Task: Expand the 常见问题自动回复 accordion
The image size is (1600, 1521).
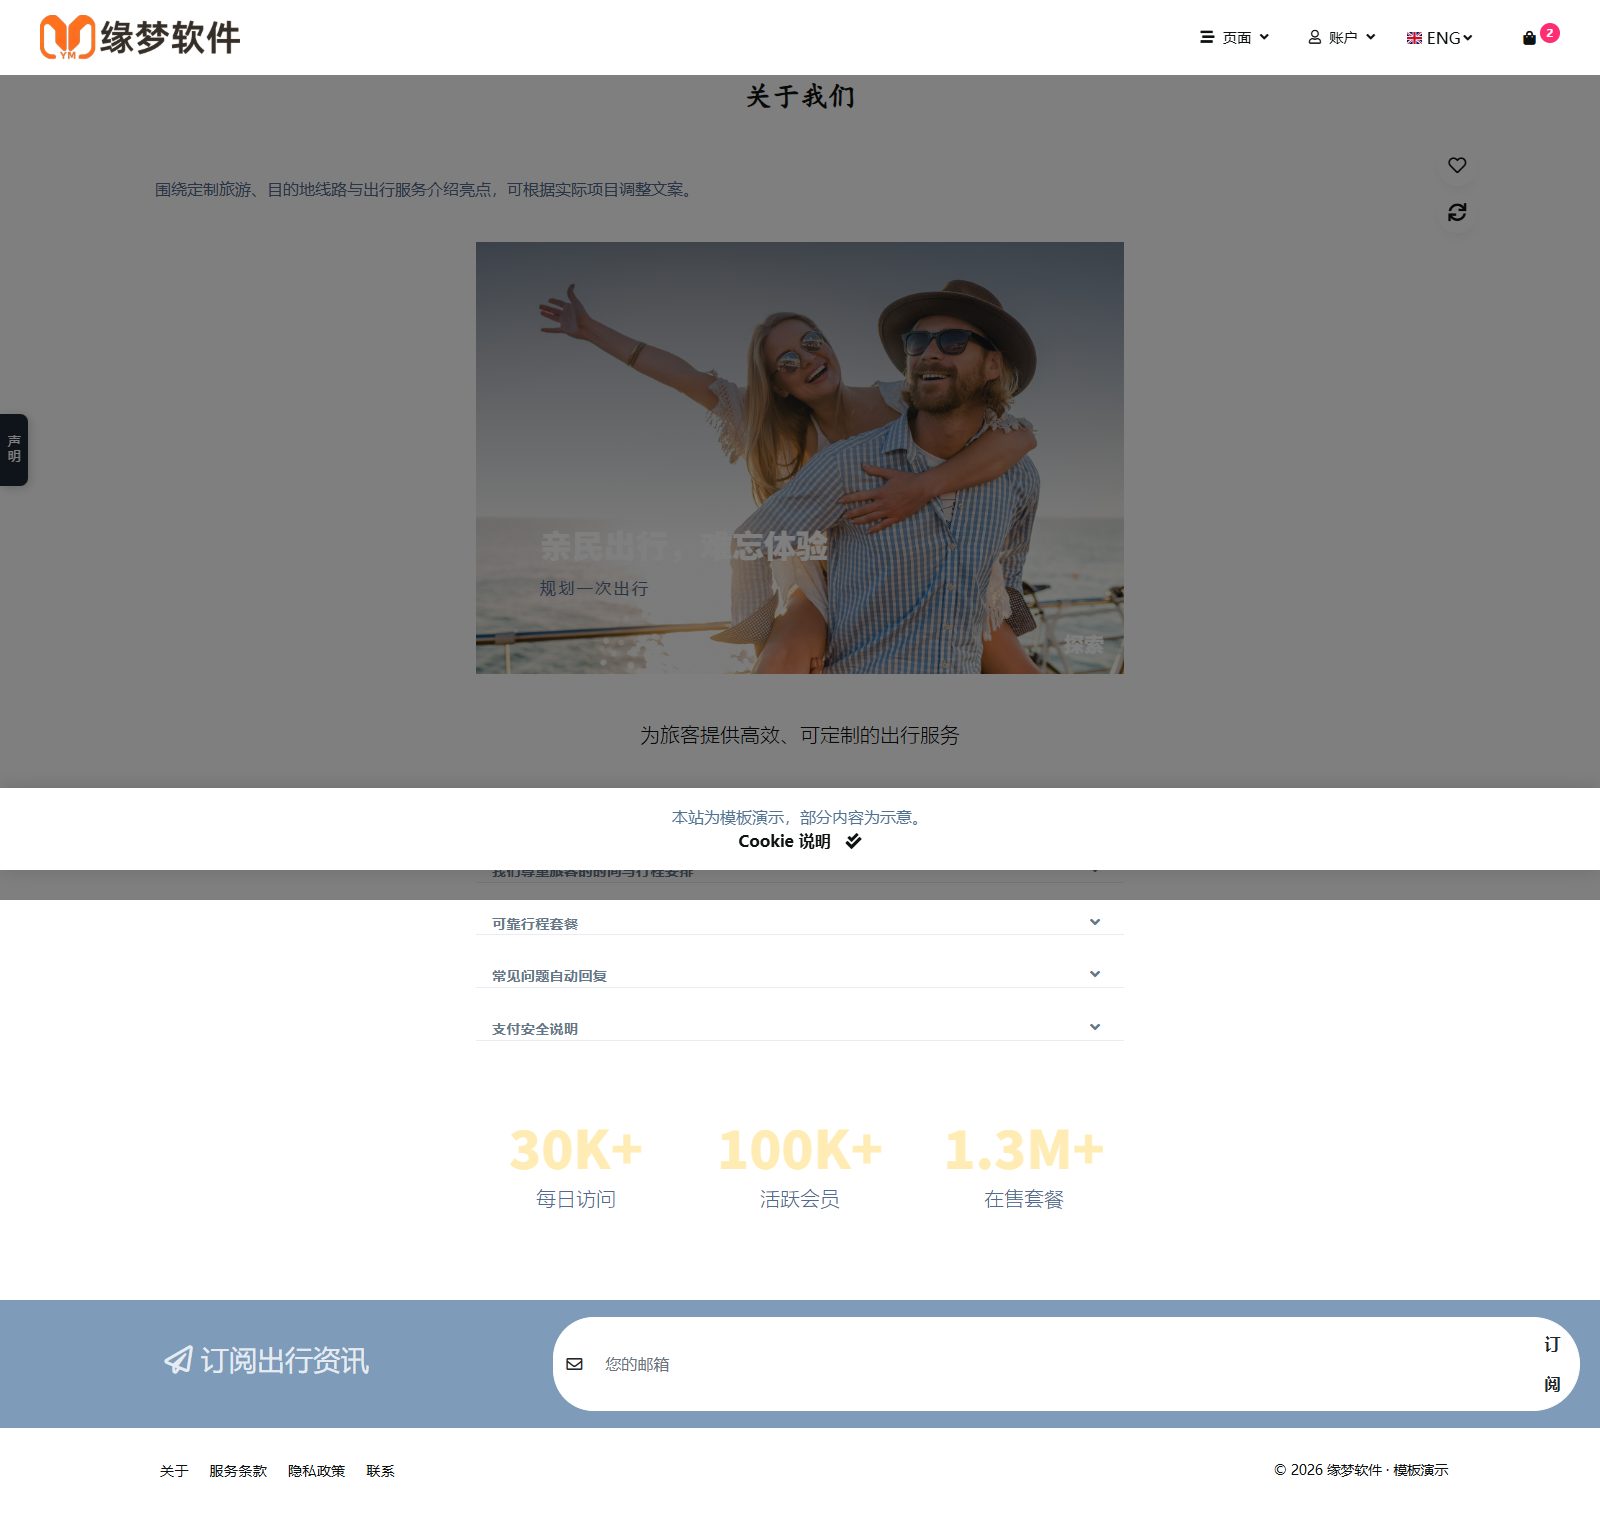Action: (800, 975)
